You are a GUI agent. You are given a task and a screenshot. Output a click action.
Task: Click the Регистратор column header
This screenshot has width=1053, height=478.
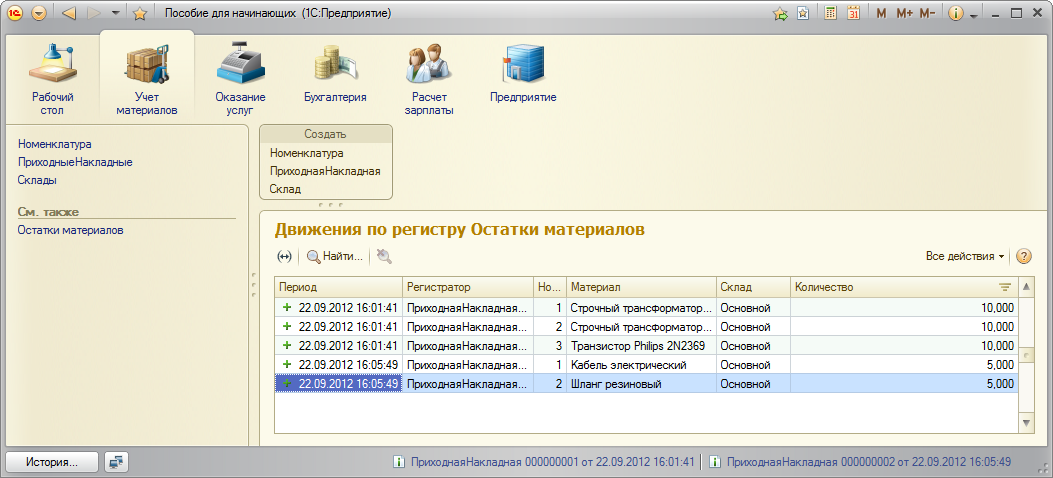click(467, 287)
